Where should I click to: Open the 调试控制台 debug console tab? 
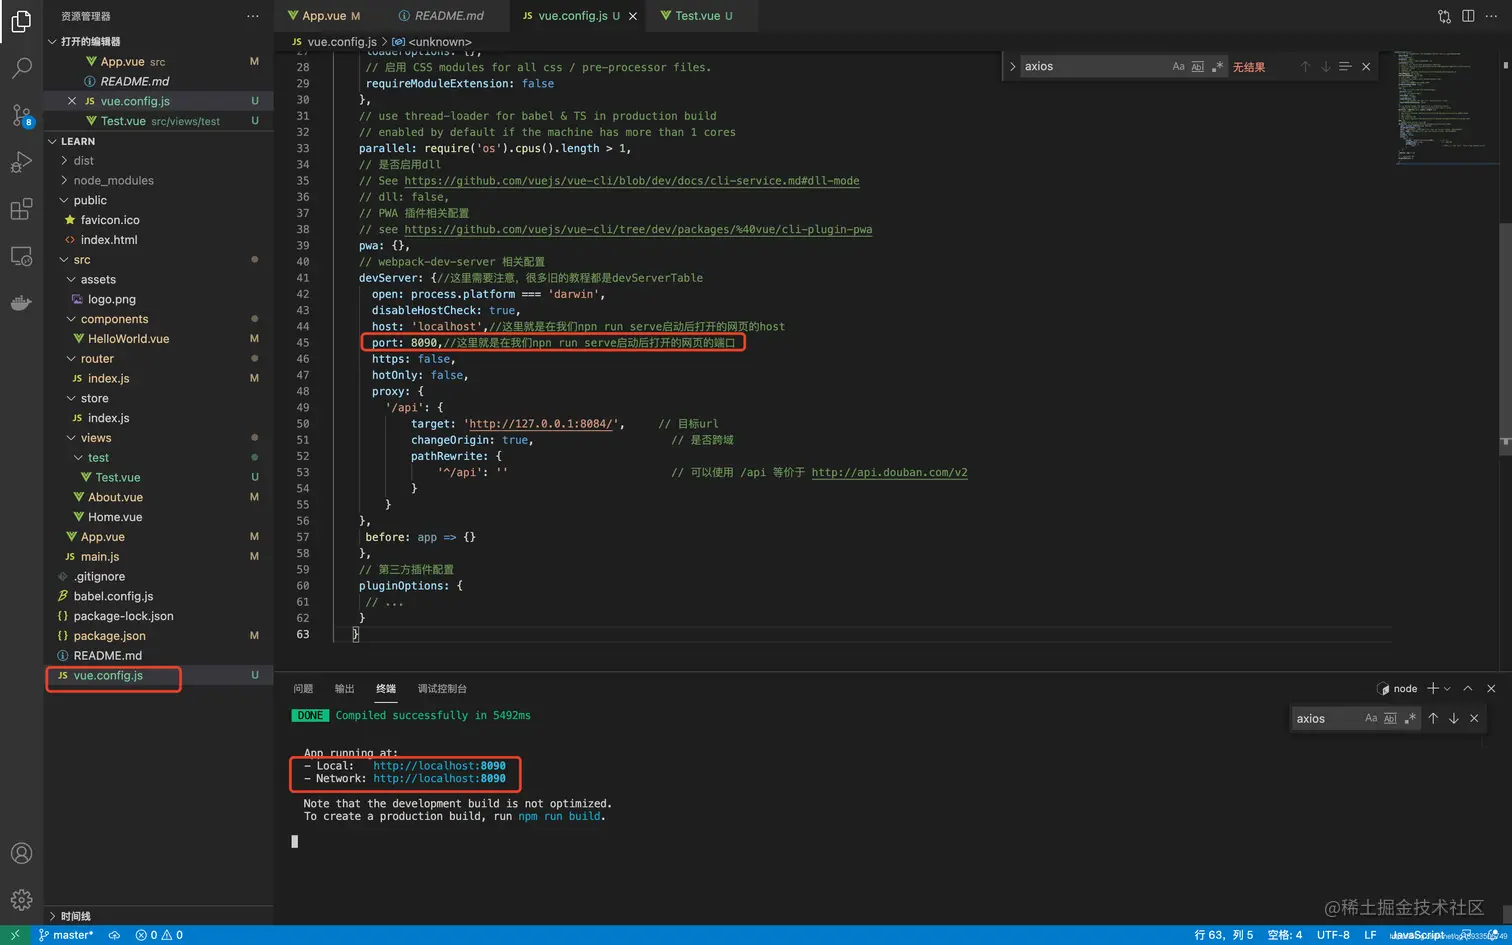point(442,688)
